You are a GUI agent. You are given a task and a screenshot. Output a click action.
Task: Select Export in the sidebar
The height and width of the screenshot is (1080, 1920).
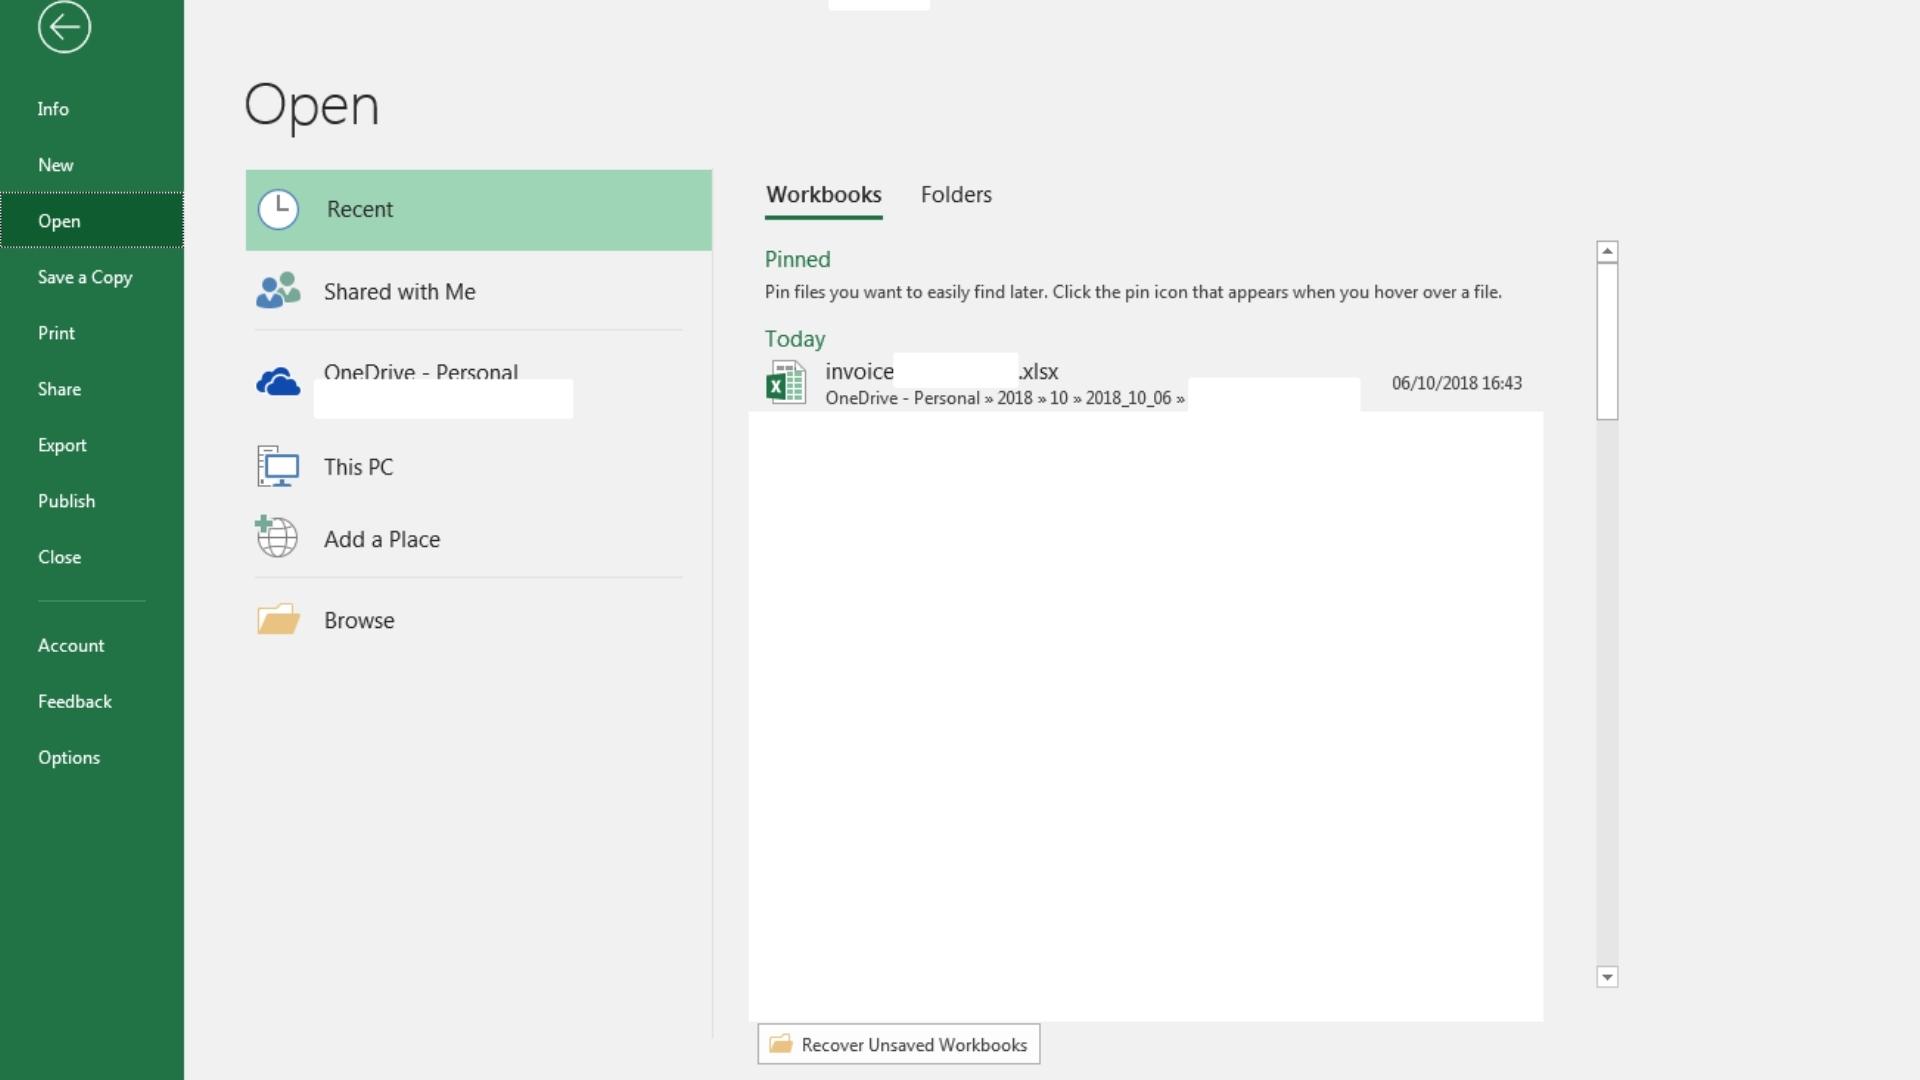(x=92, y=445)
